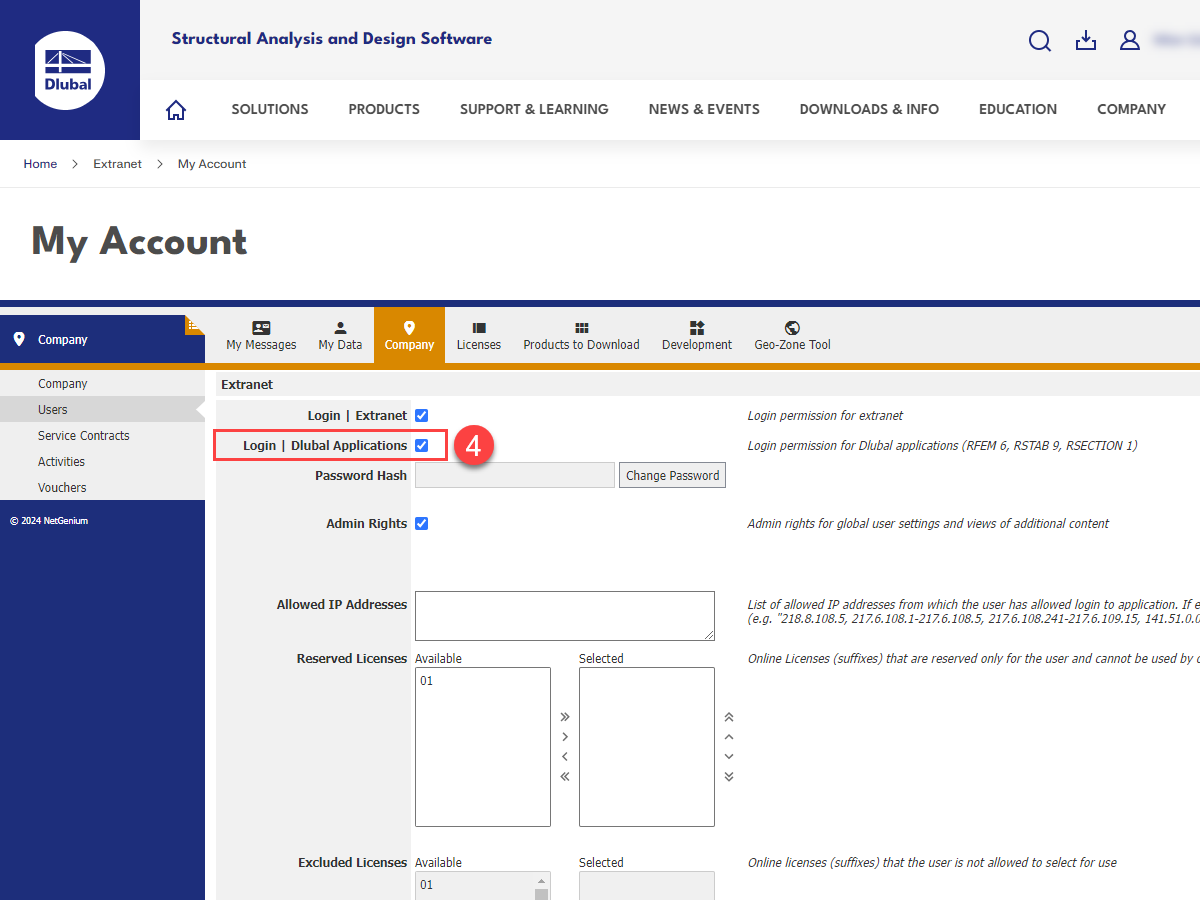Screen dimensions: 1200x900
Task: Open the SUPPORT & LEARNING menu
Action: coord(534,110)
